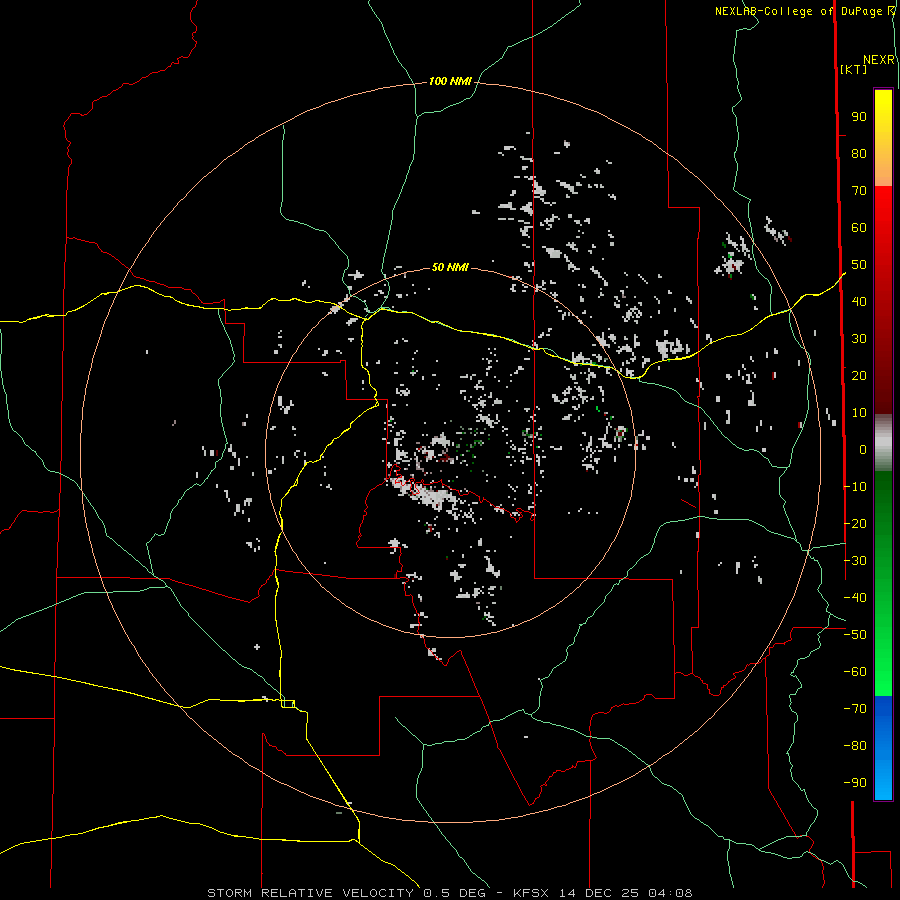Pick the gray zero-velocity segment of the color bar

[883, 443]
